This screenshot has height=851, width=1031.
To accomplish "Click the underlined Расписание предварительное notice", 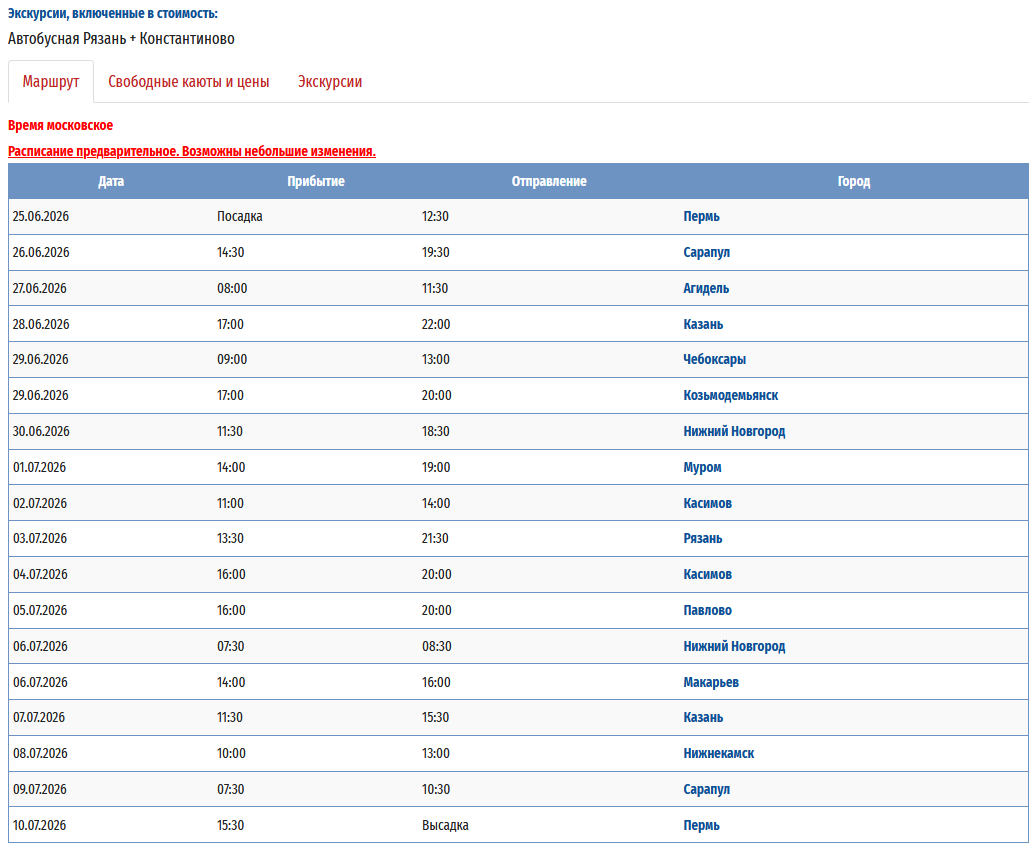I will [x=192, y=152].
